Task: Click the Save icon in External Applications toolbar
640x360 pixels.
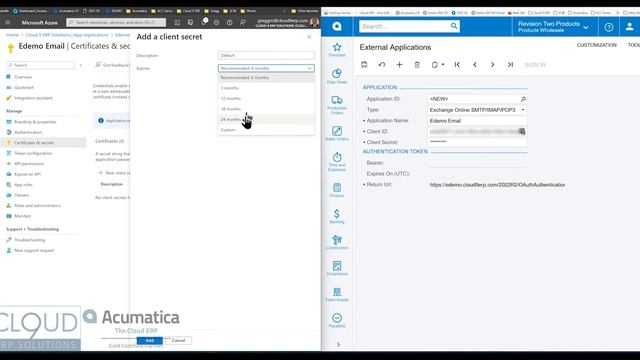Action: (x=364, y=64)
